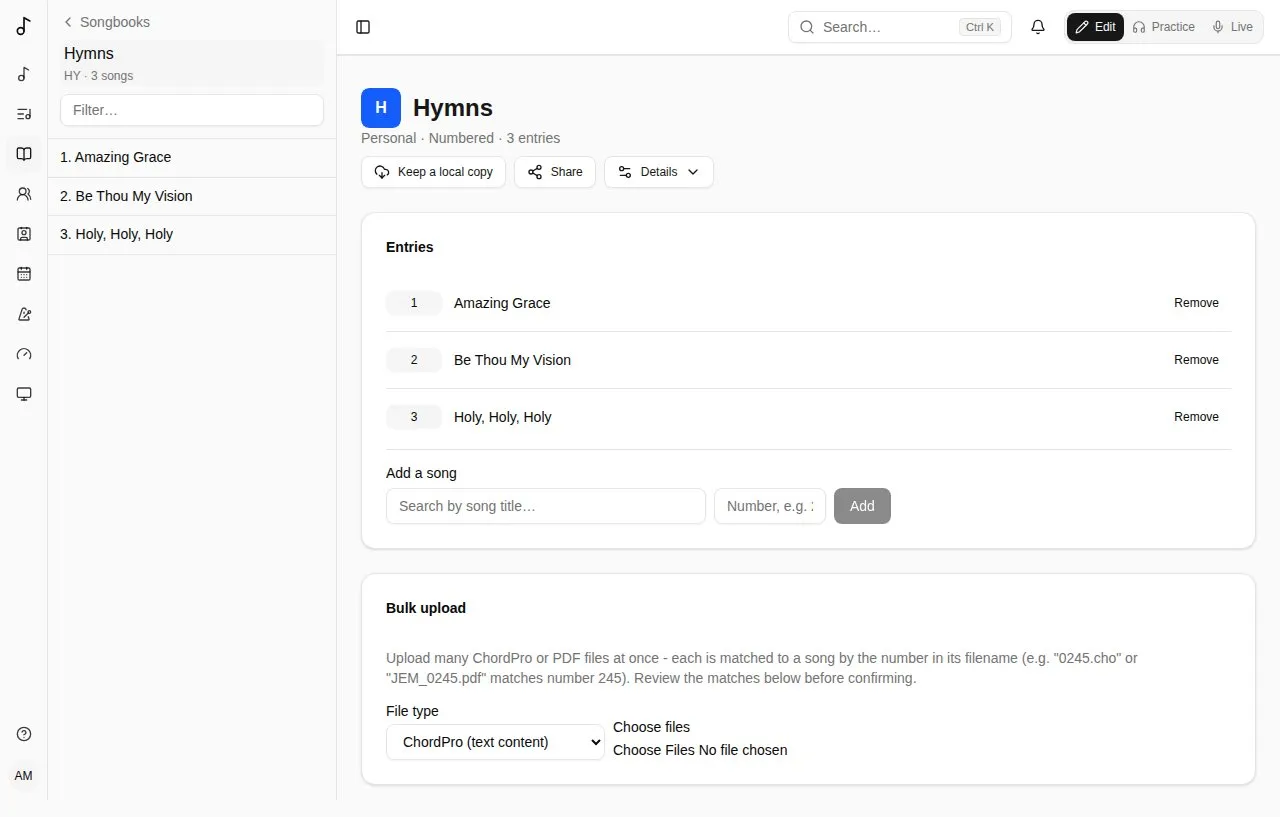Click the Share button
The height and width of the screenshot is (817, 1280).
tap(555, 172)
